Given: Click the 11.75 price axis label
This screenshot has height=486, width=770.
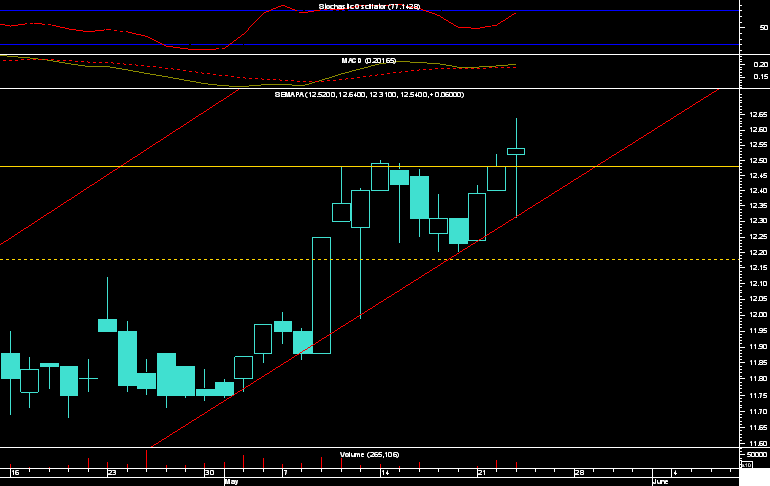Looking at the screenshot, I should pyautogui.click(x=758, y=395).
